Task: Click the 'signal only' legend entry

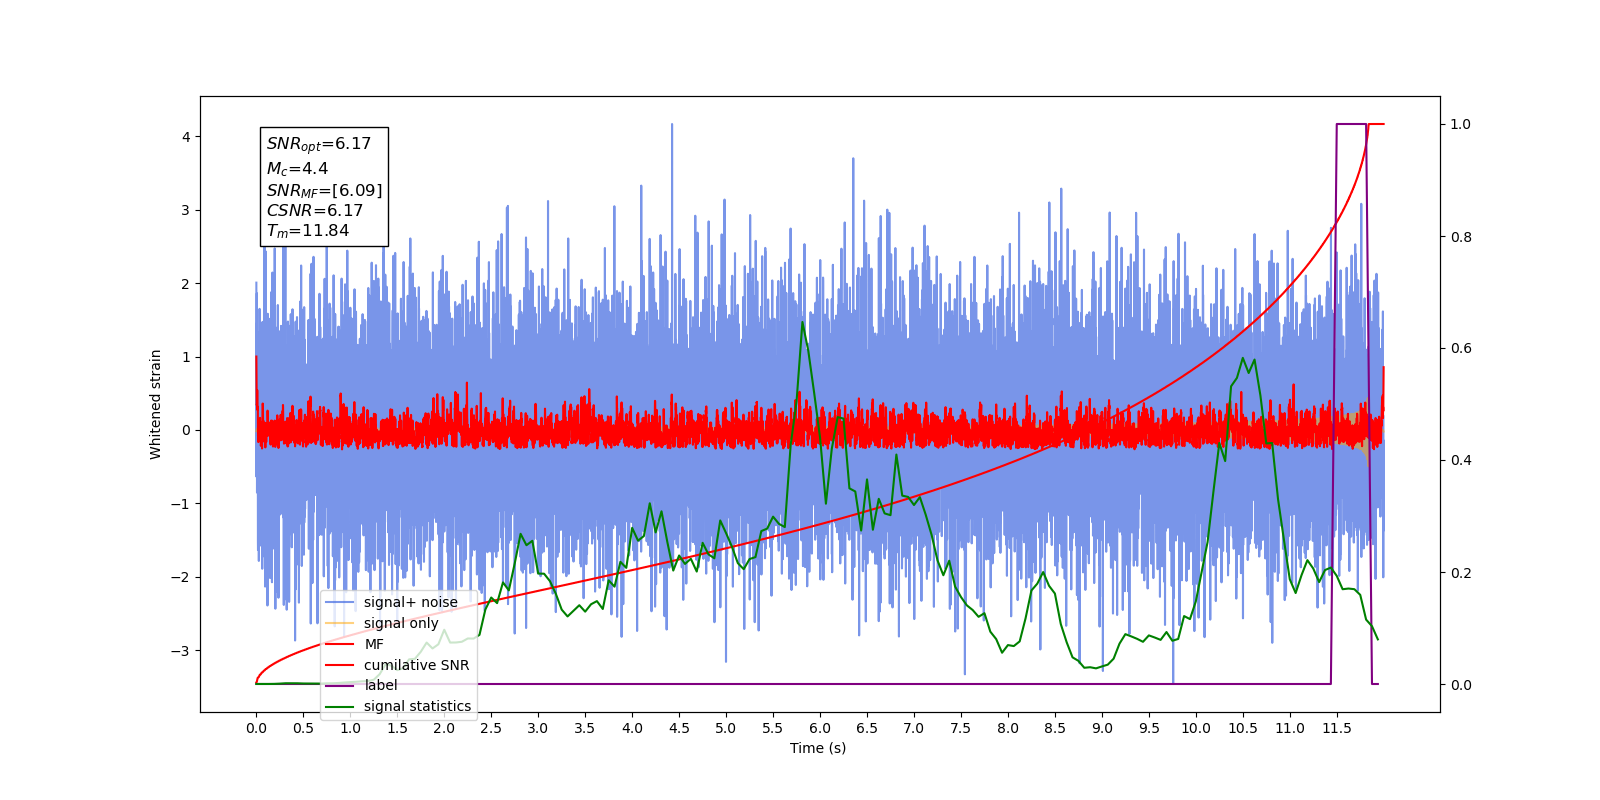Action: 401,623
